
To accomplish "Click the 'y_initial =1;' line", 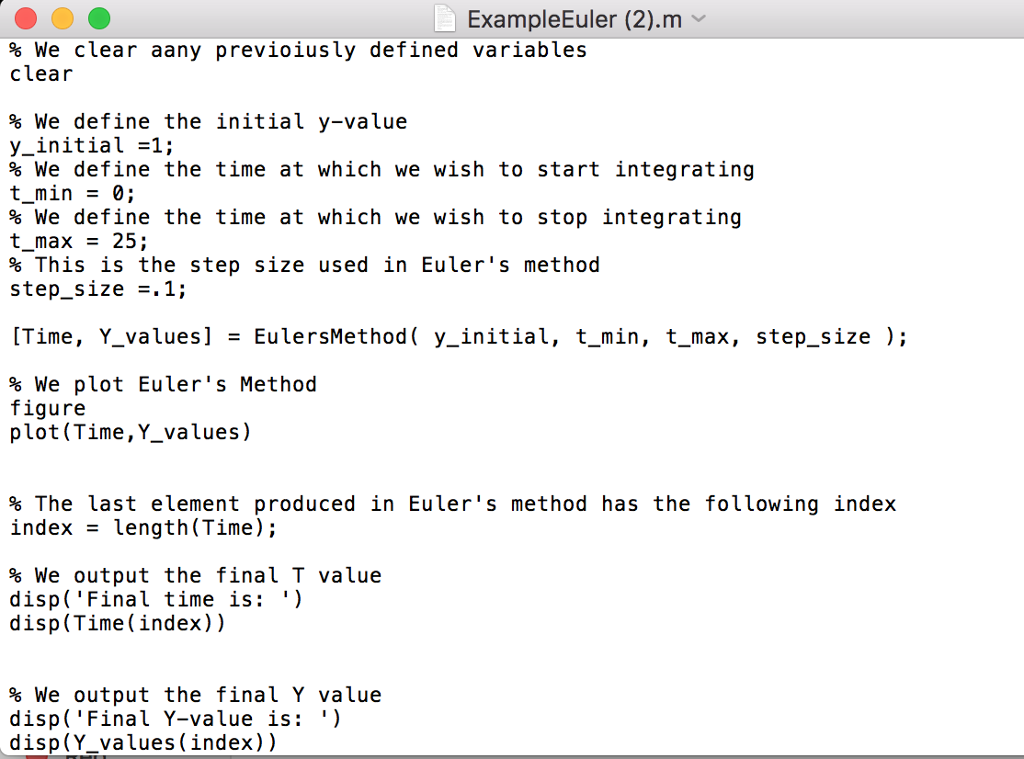I will [91, 146].
